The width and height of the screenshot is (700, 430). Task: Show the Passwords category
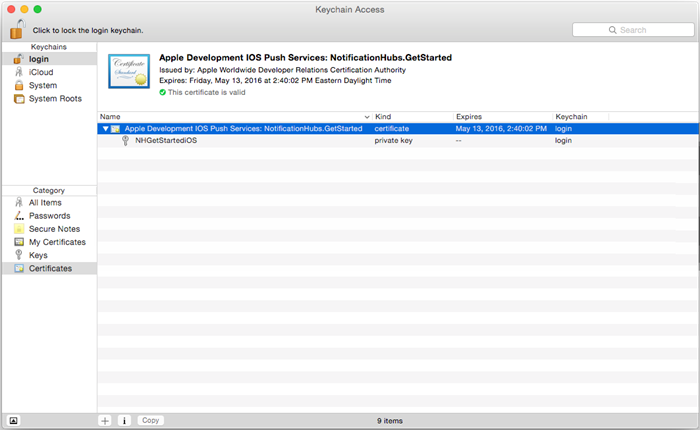49,216
